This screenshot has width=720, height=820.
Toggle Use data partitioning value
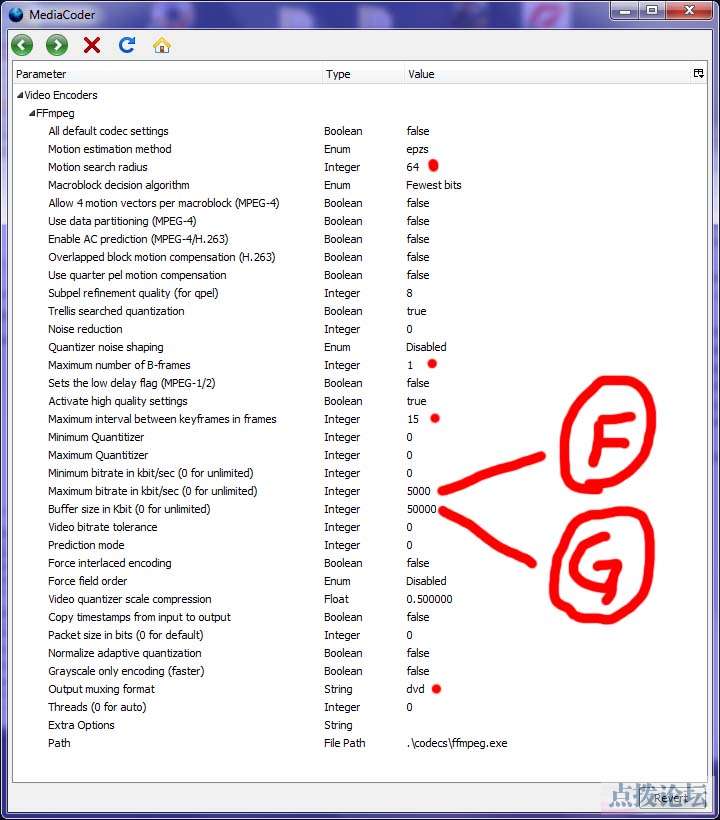click(418, 221)
